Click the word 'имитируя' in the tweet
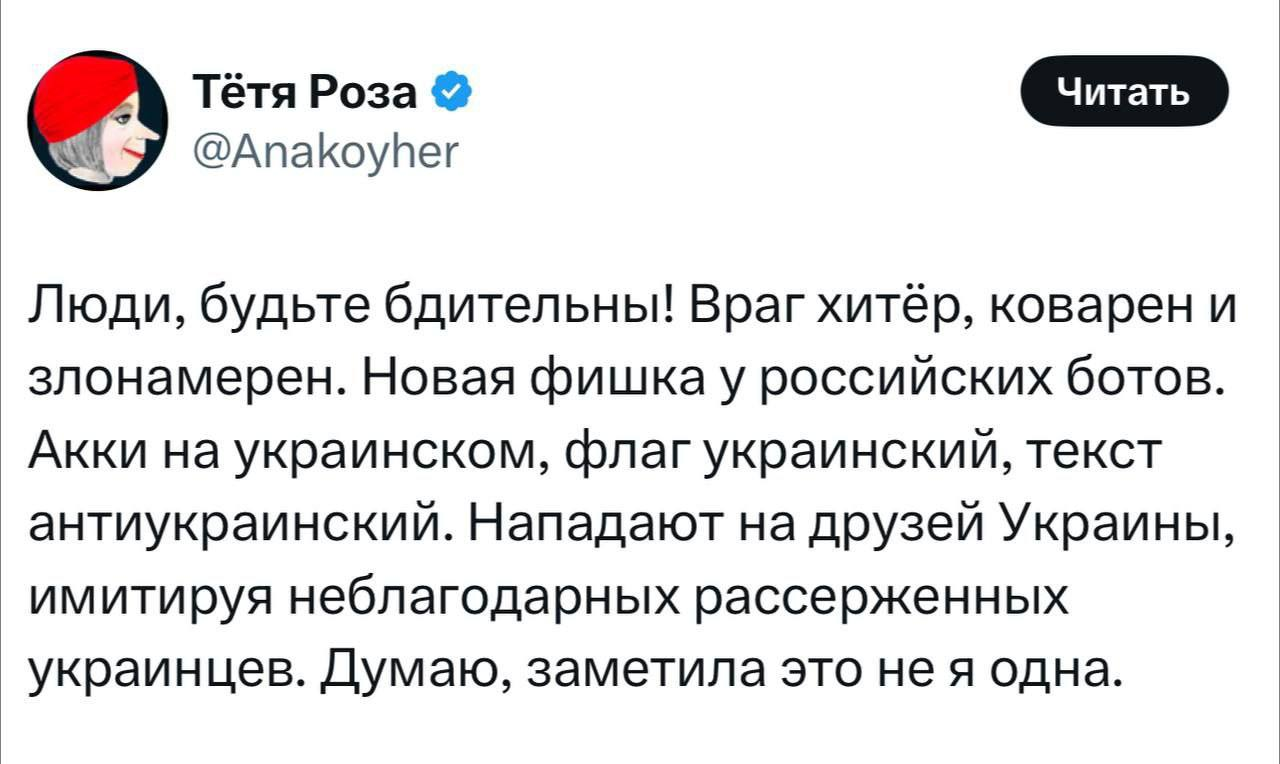Screen dimensions: 1280x764 click(x=158, y=603)
